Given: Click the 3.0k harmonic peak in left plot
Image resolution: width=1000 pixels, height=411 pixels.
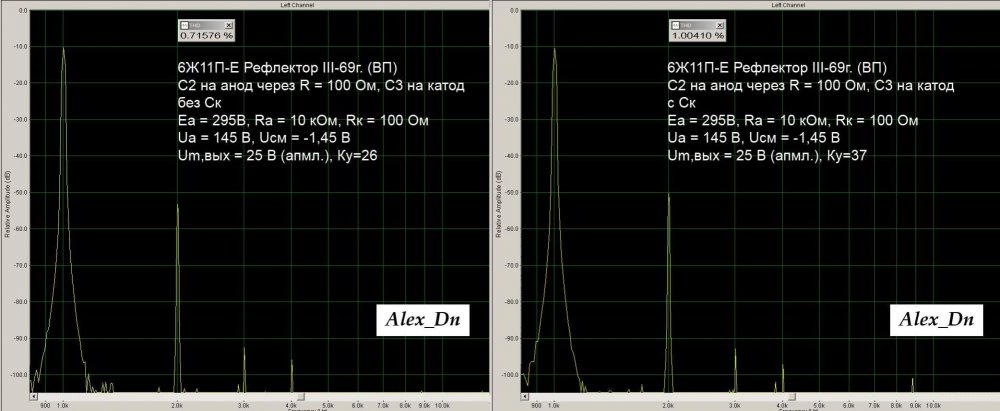Looking at the screenshot, I should click(245, 350).
